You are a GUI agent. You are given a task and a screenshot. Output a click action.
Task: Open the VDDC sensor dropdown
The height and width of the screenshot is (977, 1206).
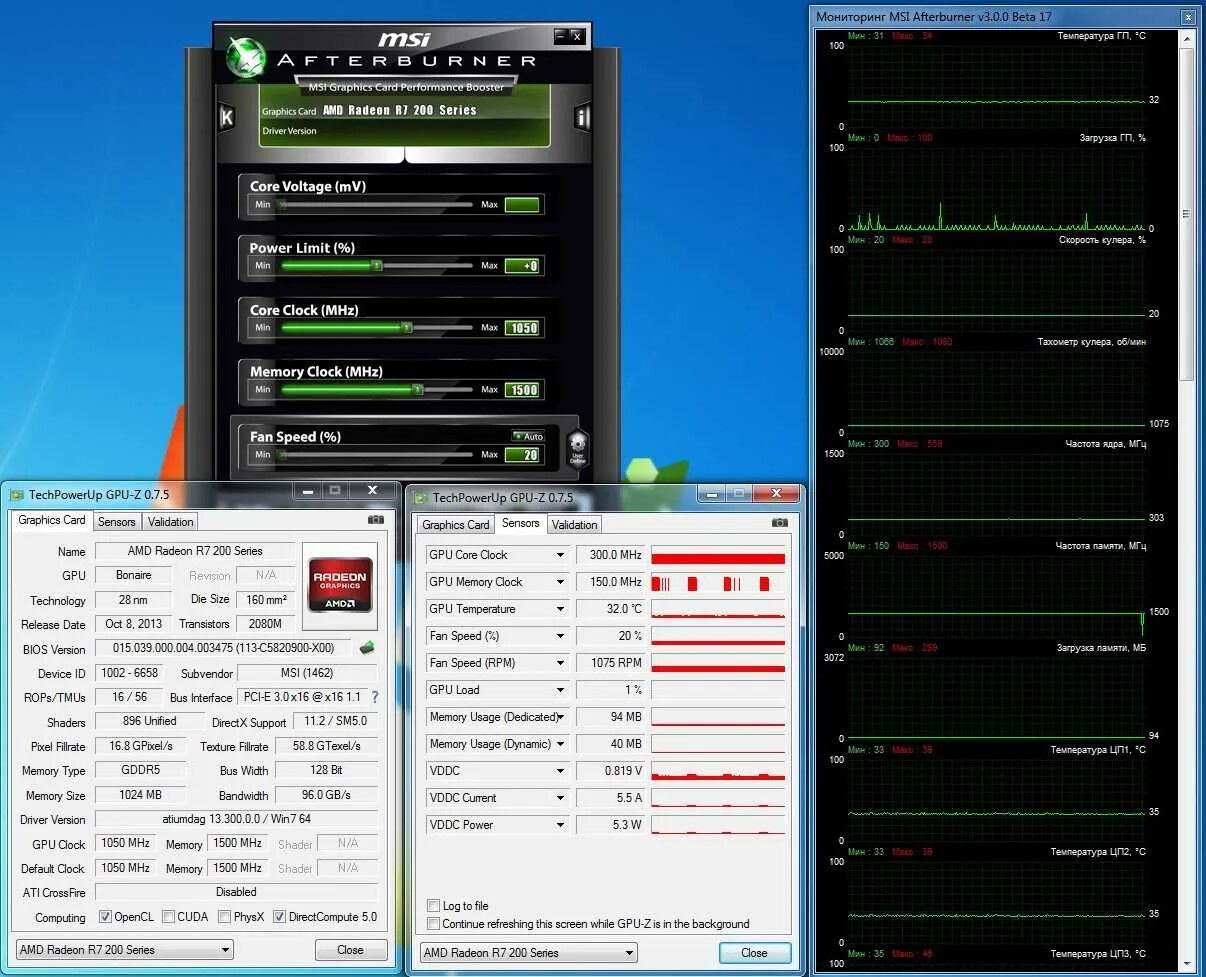[x=560, y=771]
